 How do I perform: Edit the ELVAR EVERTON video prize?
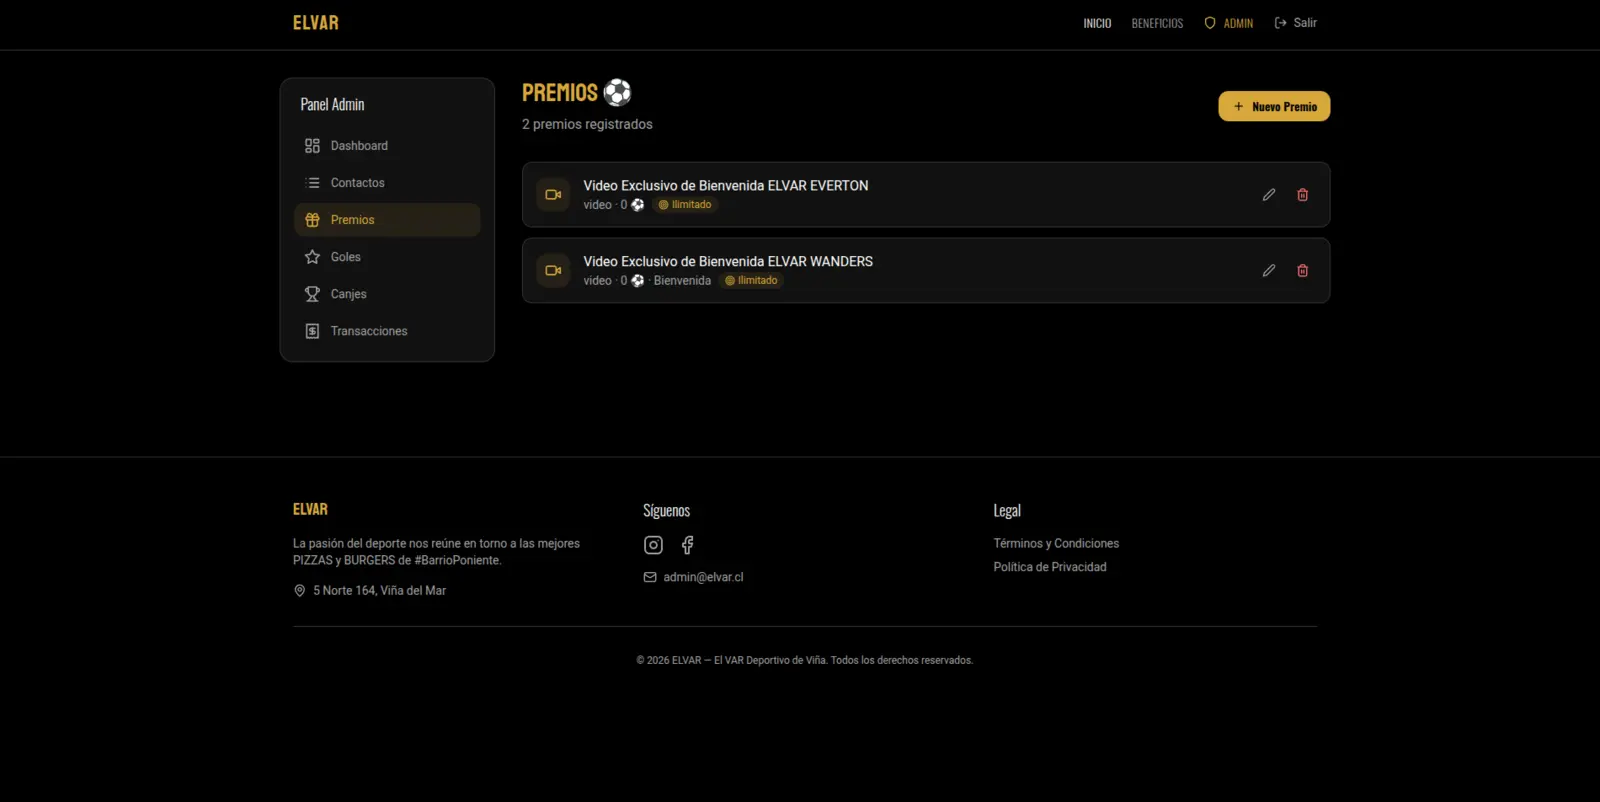(1269, 195)
